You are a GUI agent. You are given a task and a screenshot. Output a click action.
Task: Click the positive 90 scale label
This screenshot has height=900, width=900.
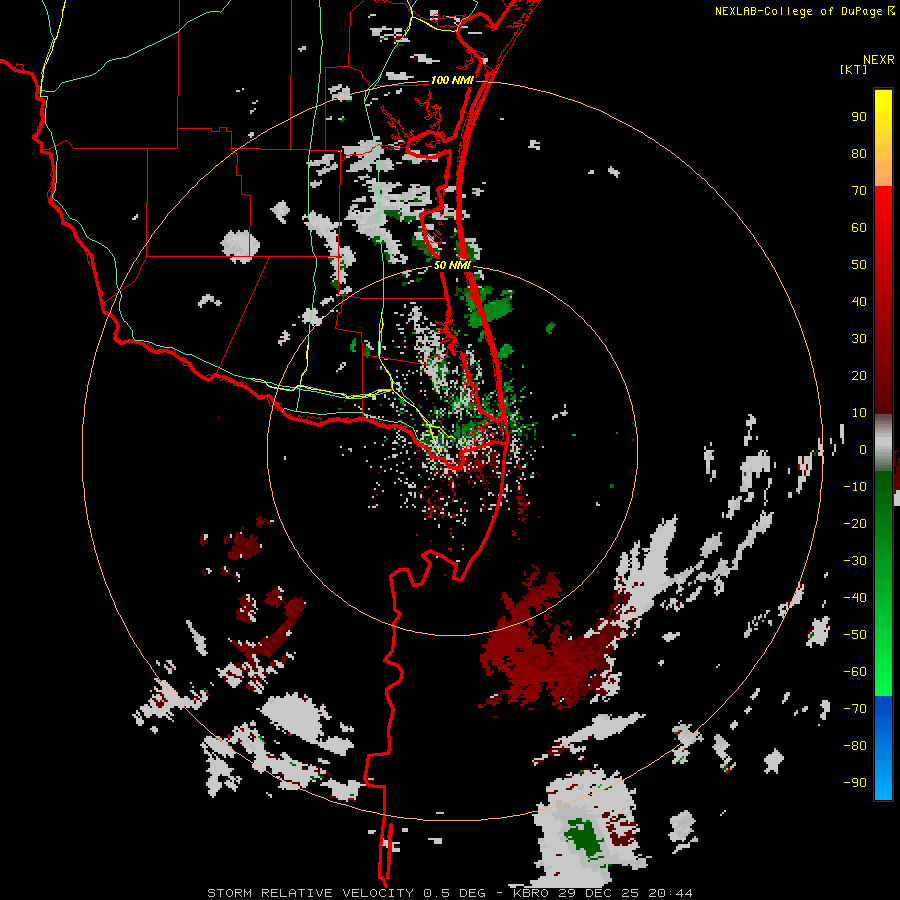(859, 117)
